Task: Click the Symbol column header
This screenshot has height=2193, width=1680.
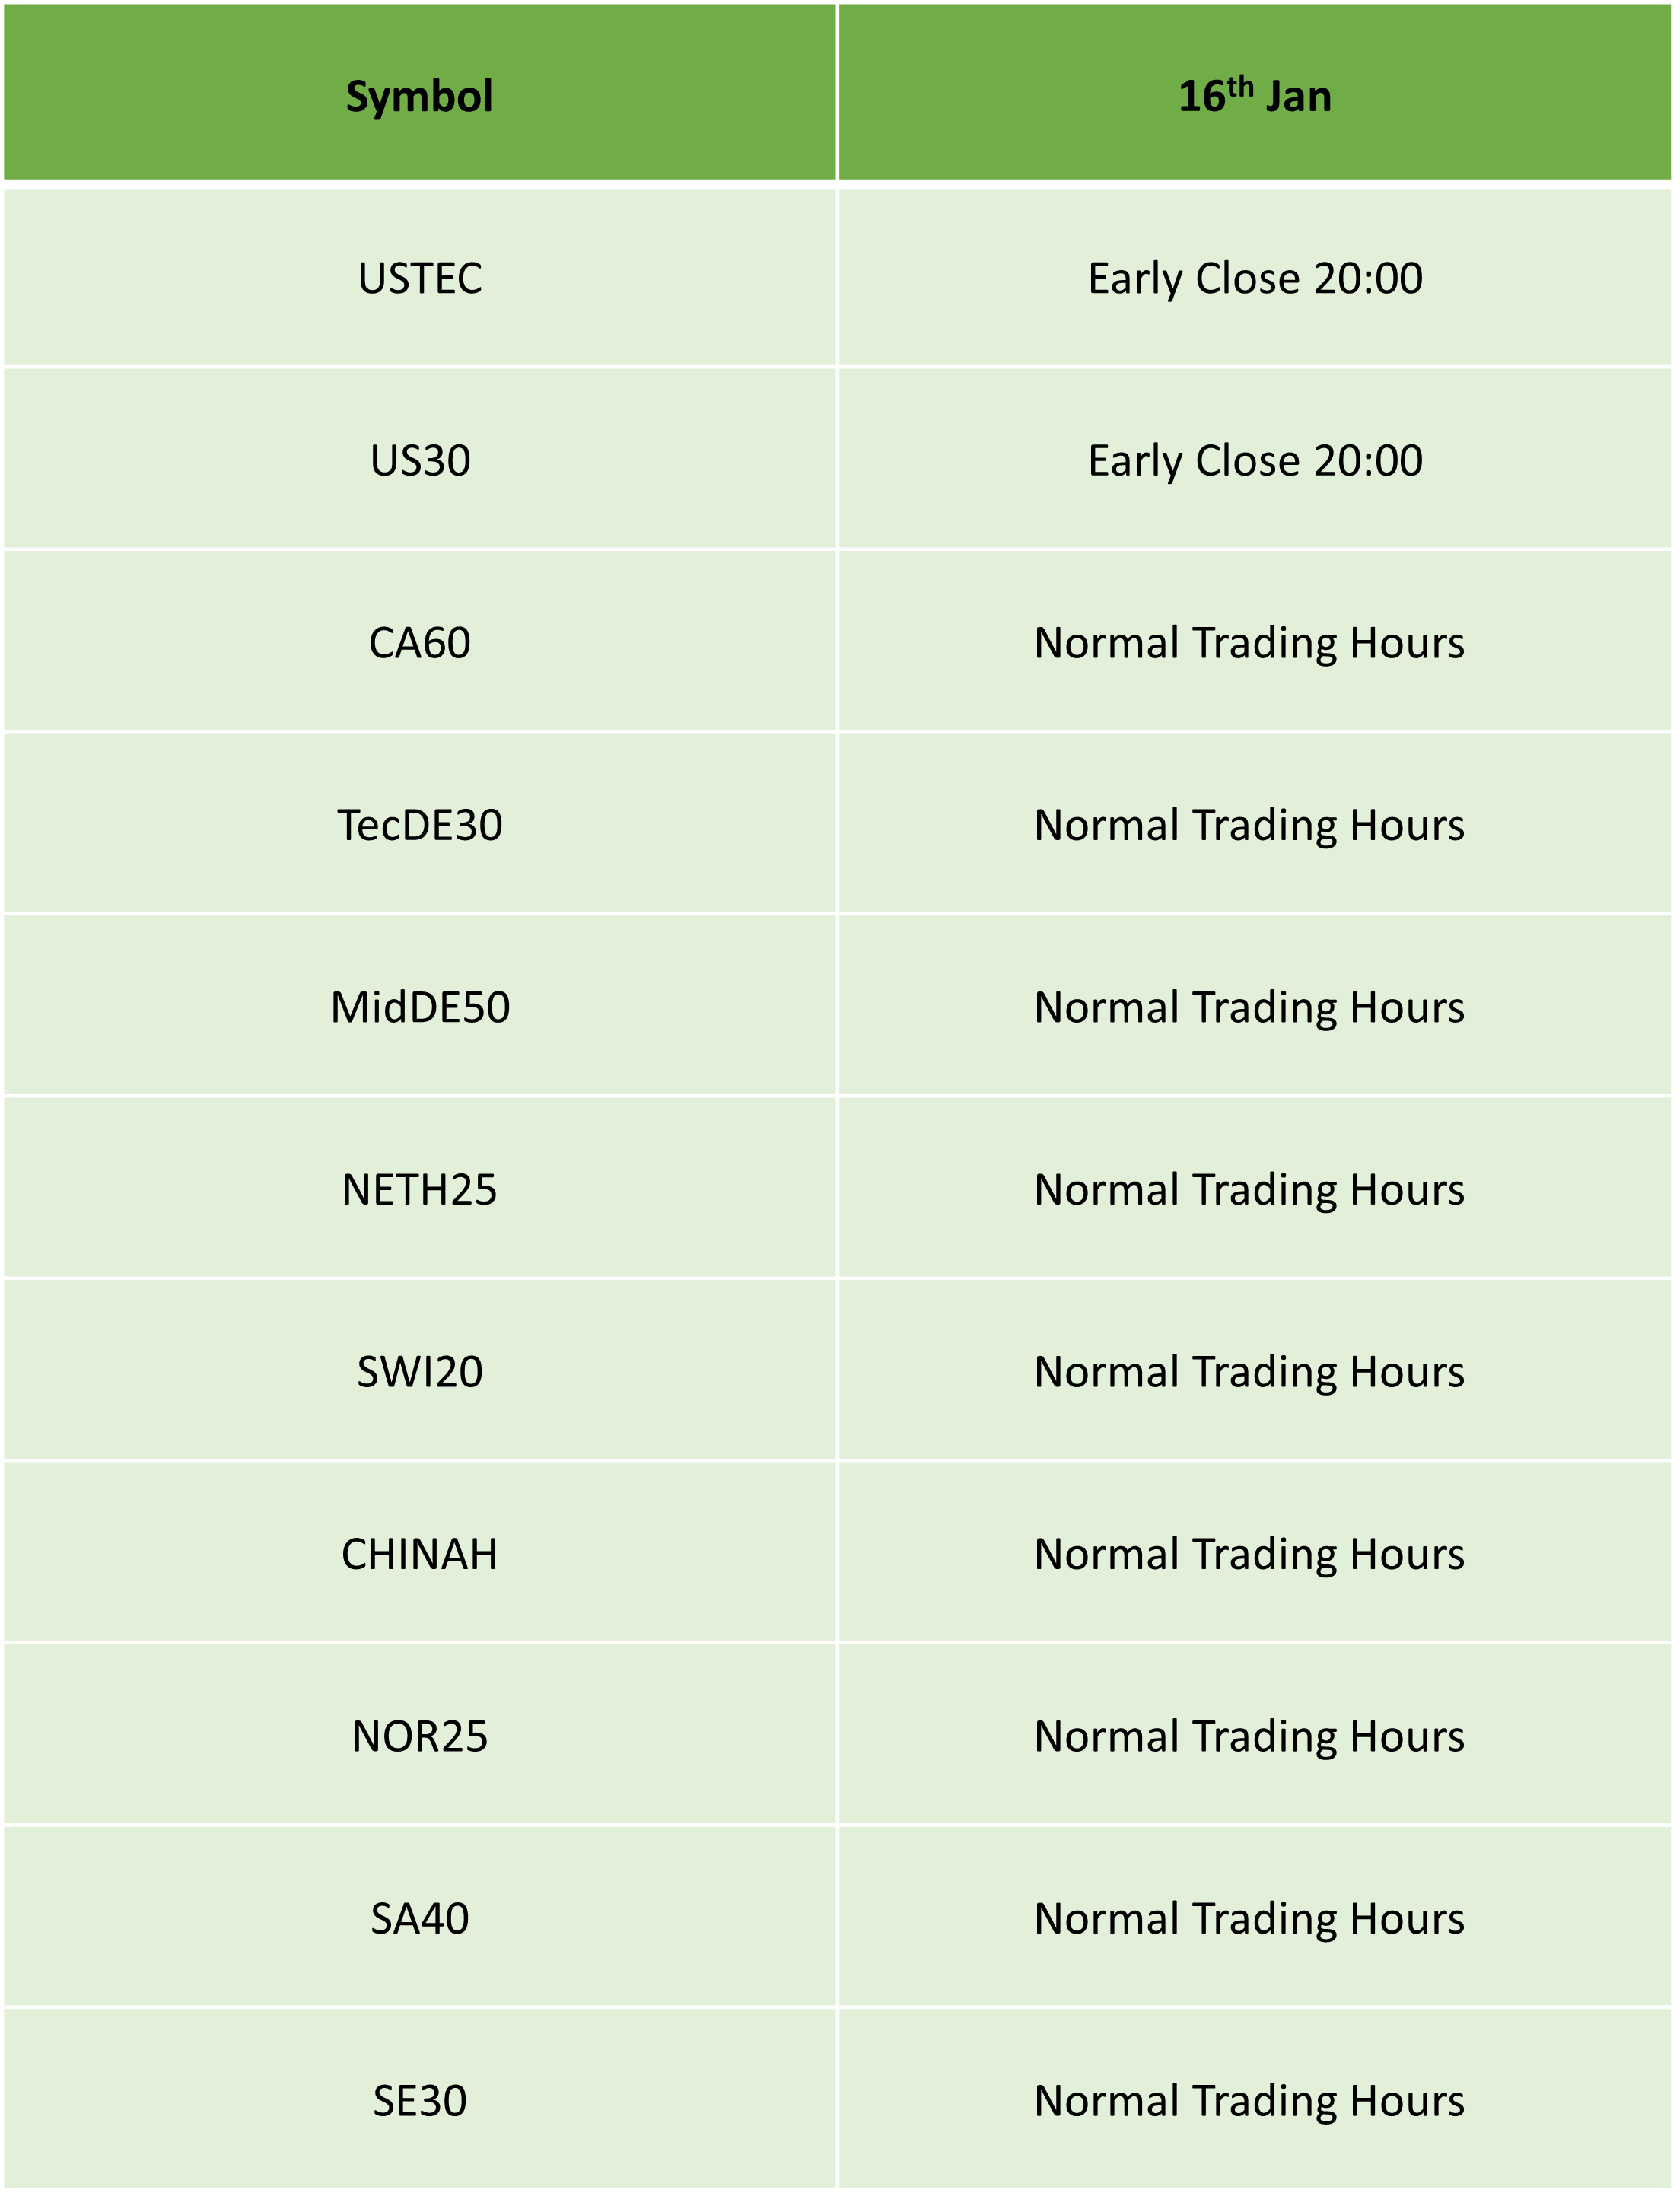Action: point(420,93)
